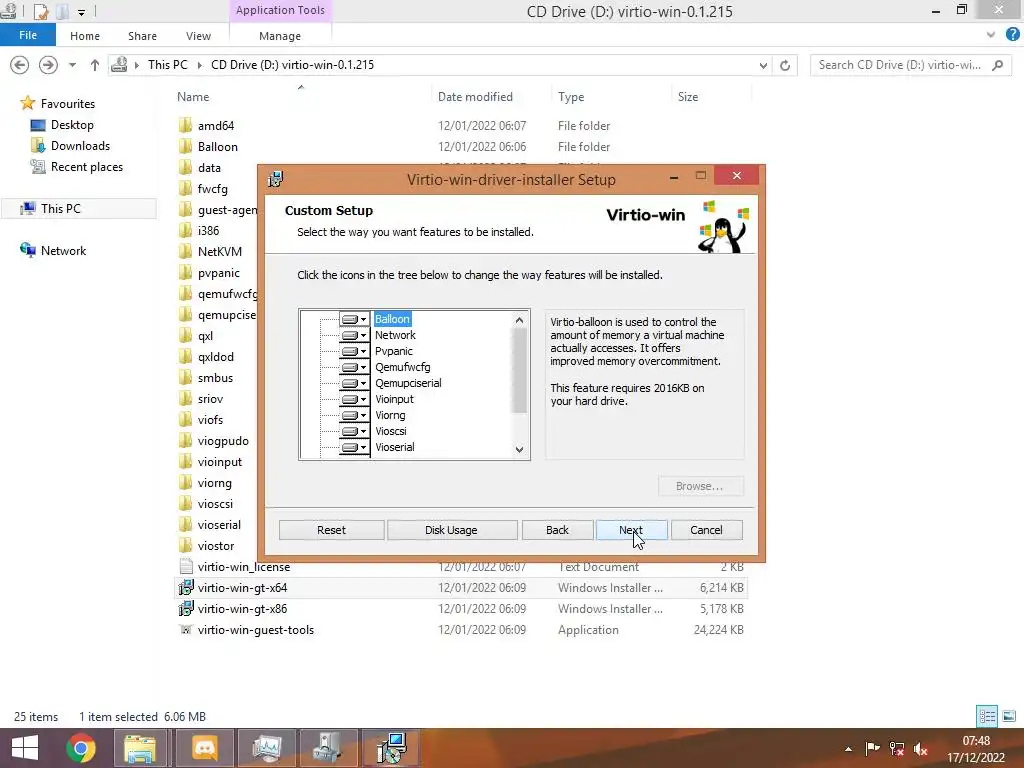Open Explorer Help icon
Image resolution: width=1024 pixels, height=768 pixels.
pos(1012,35)
